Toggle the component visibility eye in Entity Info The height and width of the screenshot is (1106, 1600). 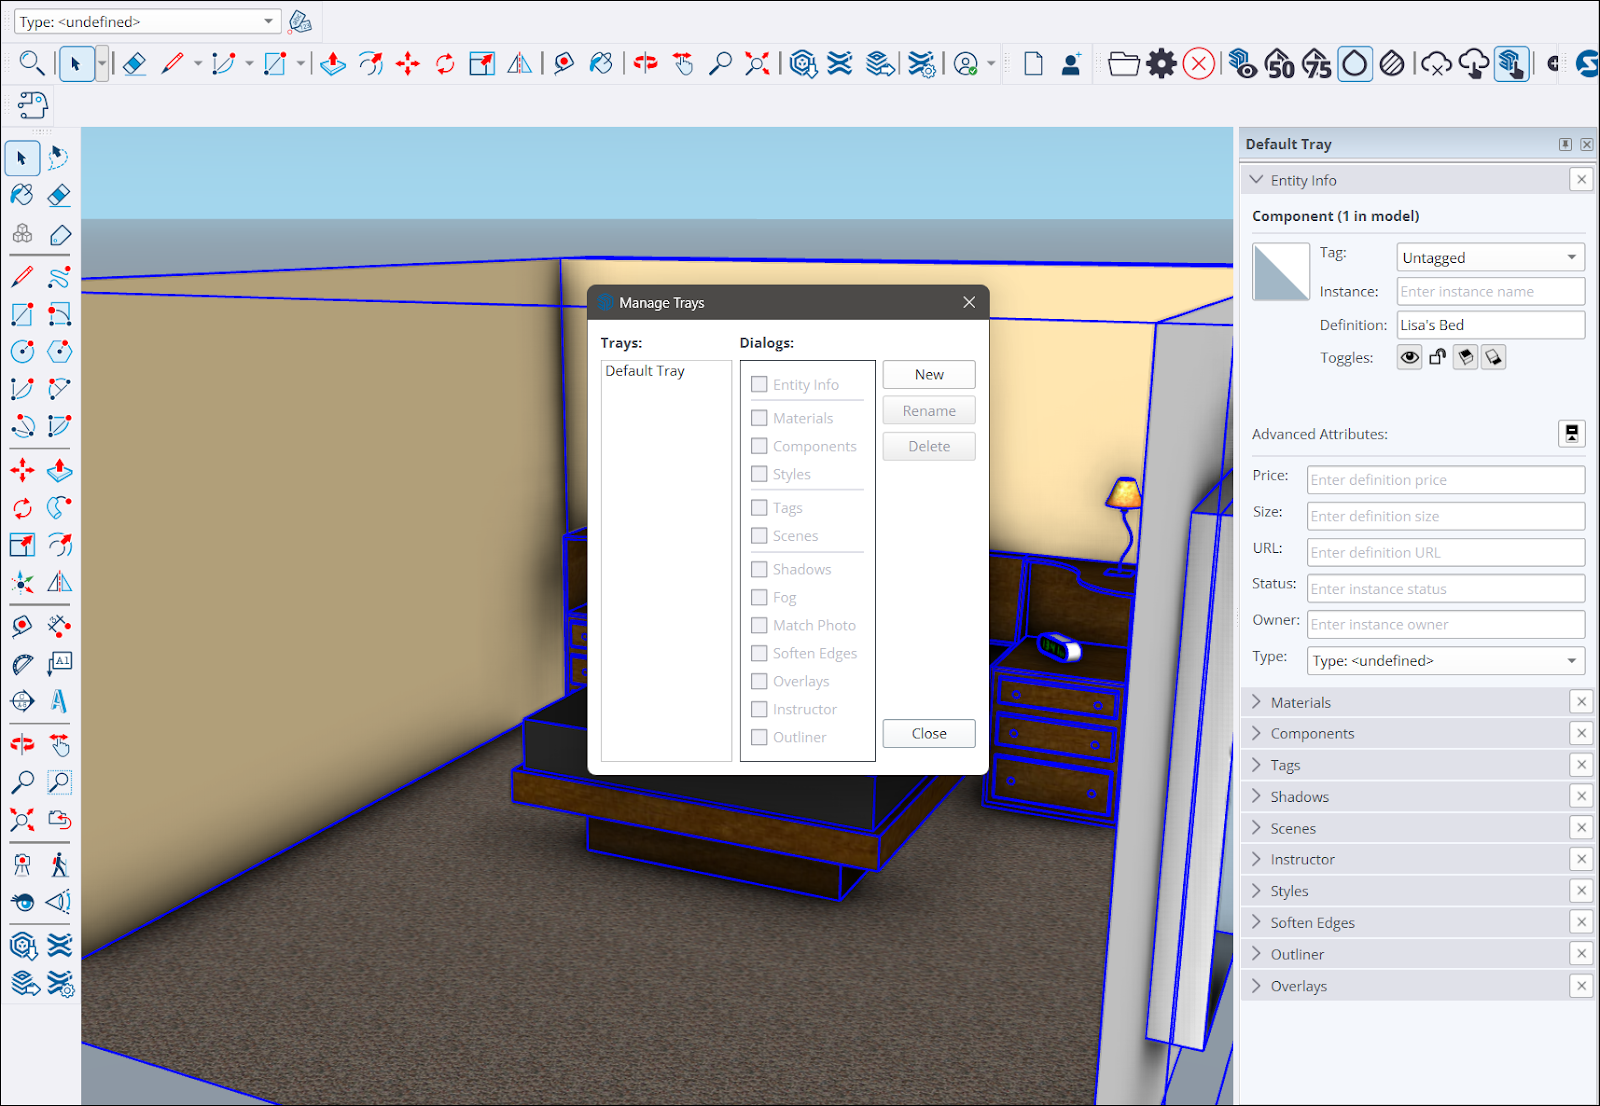coord(1409,357)
